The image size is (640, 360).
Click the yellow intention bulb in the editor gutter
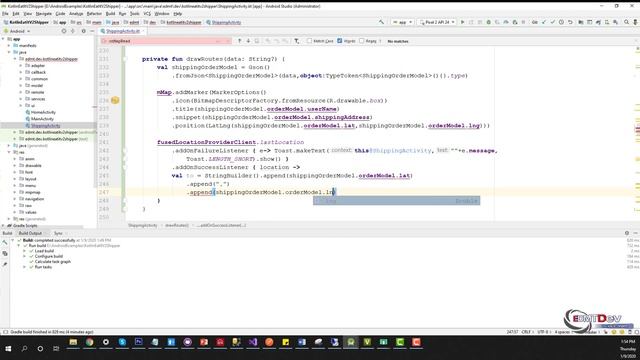coord(115,100)
